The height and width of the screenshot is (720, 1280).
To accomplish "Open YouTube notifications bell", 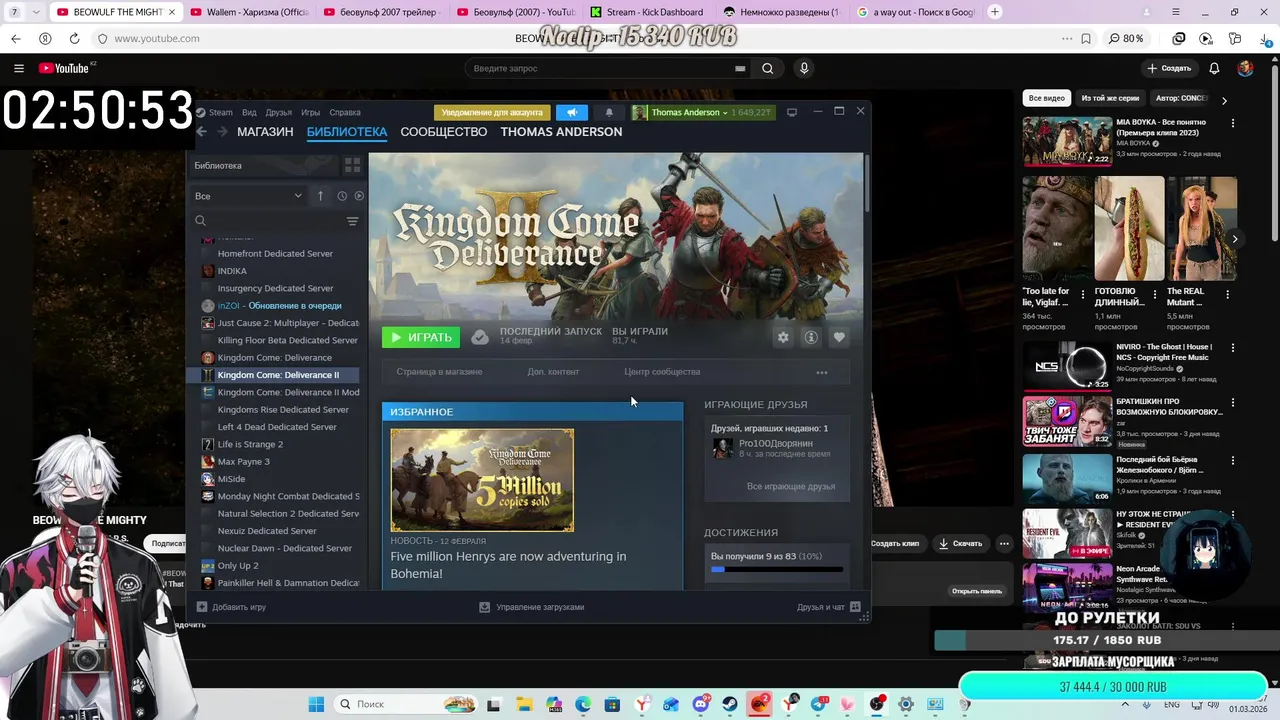I will click(x=1214, y=68).
